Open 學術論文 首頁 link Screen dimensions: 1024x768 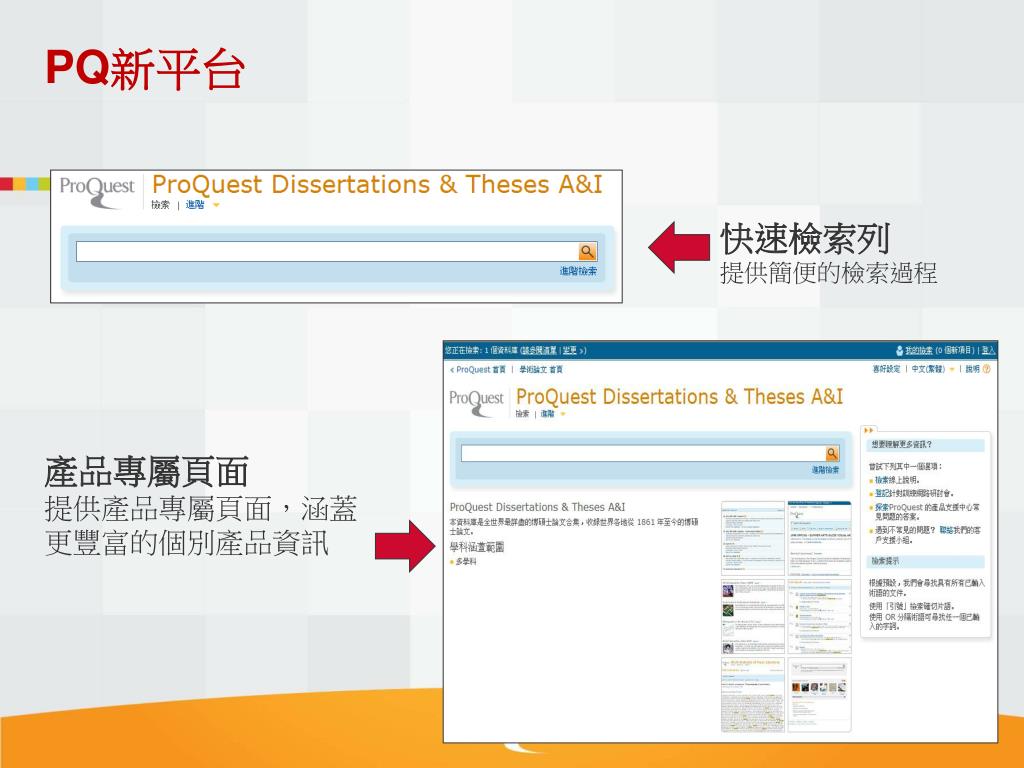[x=541, y=369]
